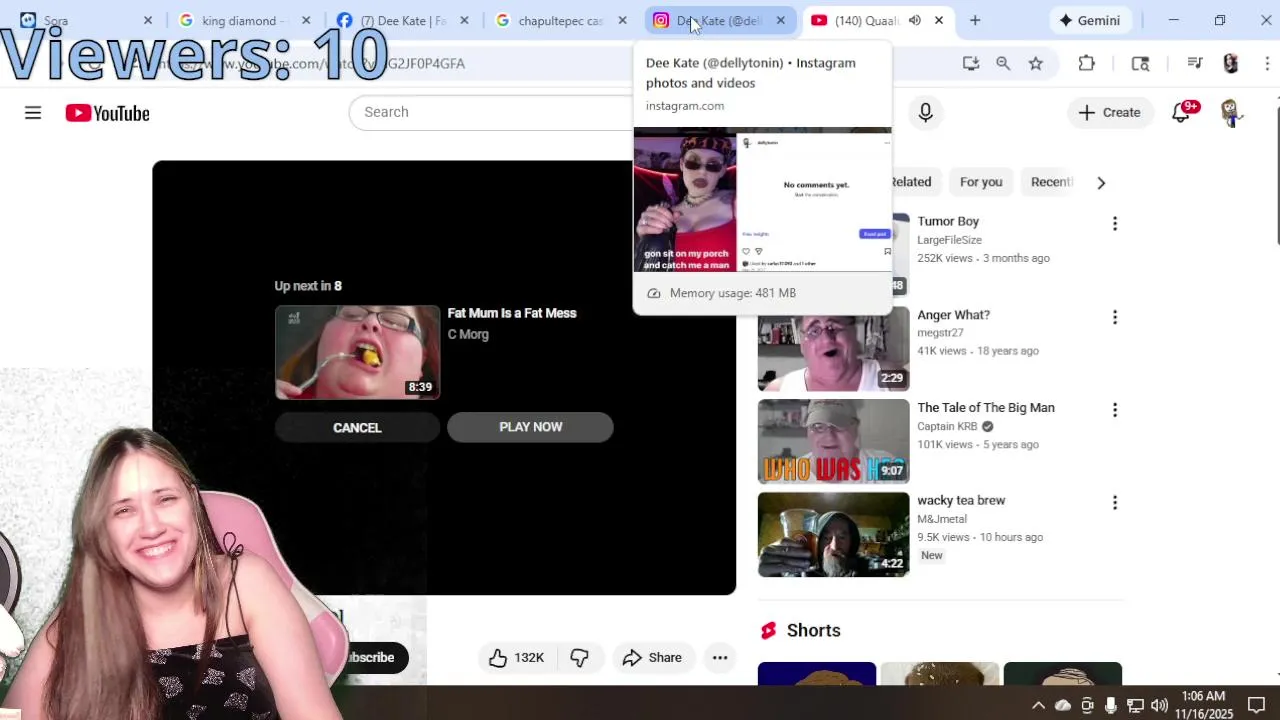Viewport: 1280px width, 720px height.
Task: Click the Share button
Action: (x=652, y=657)
